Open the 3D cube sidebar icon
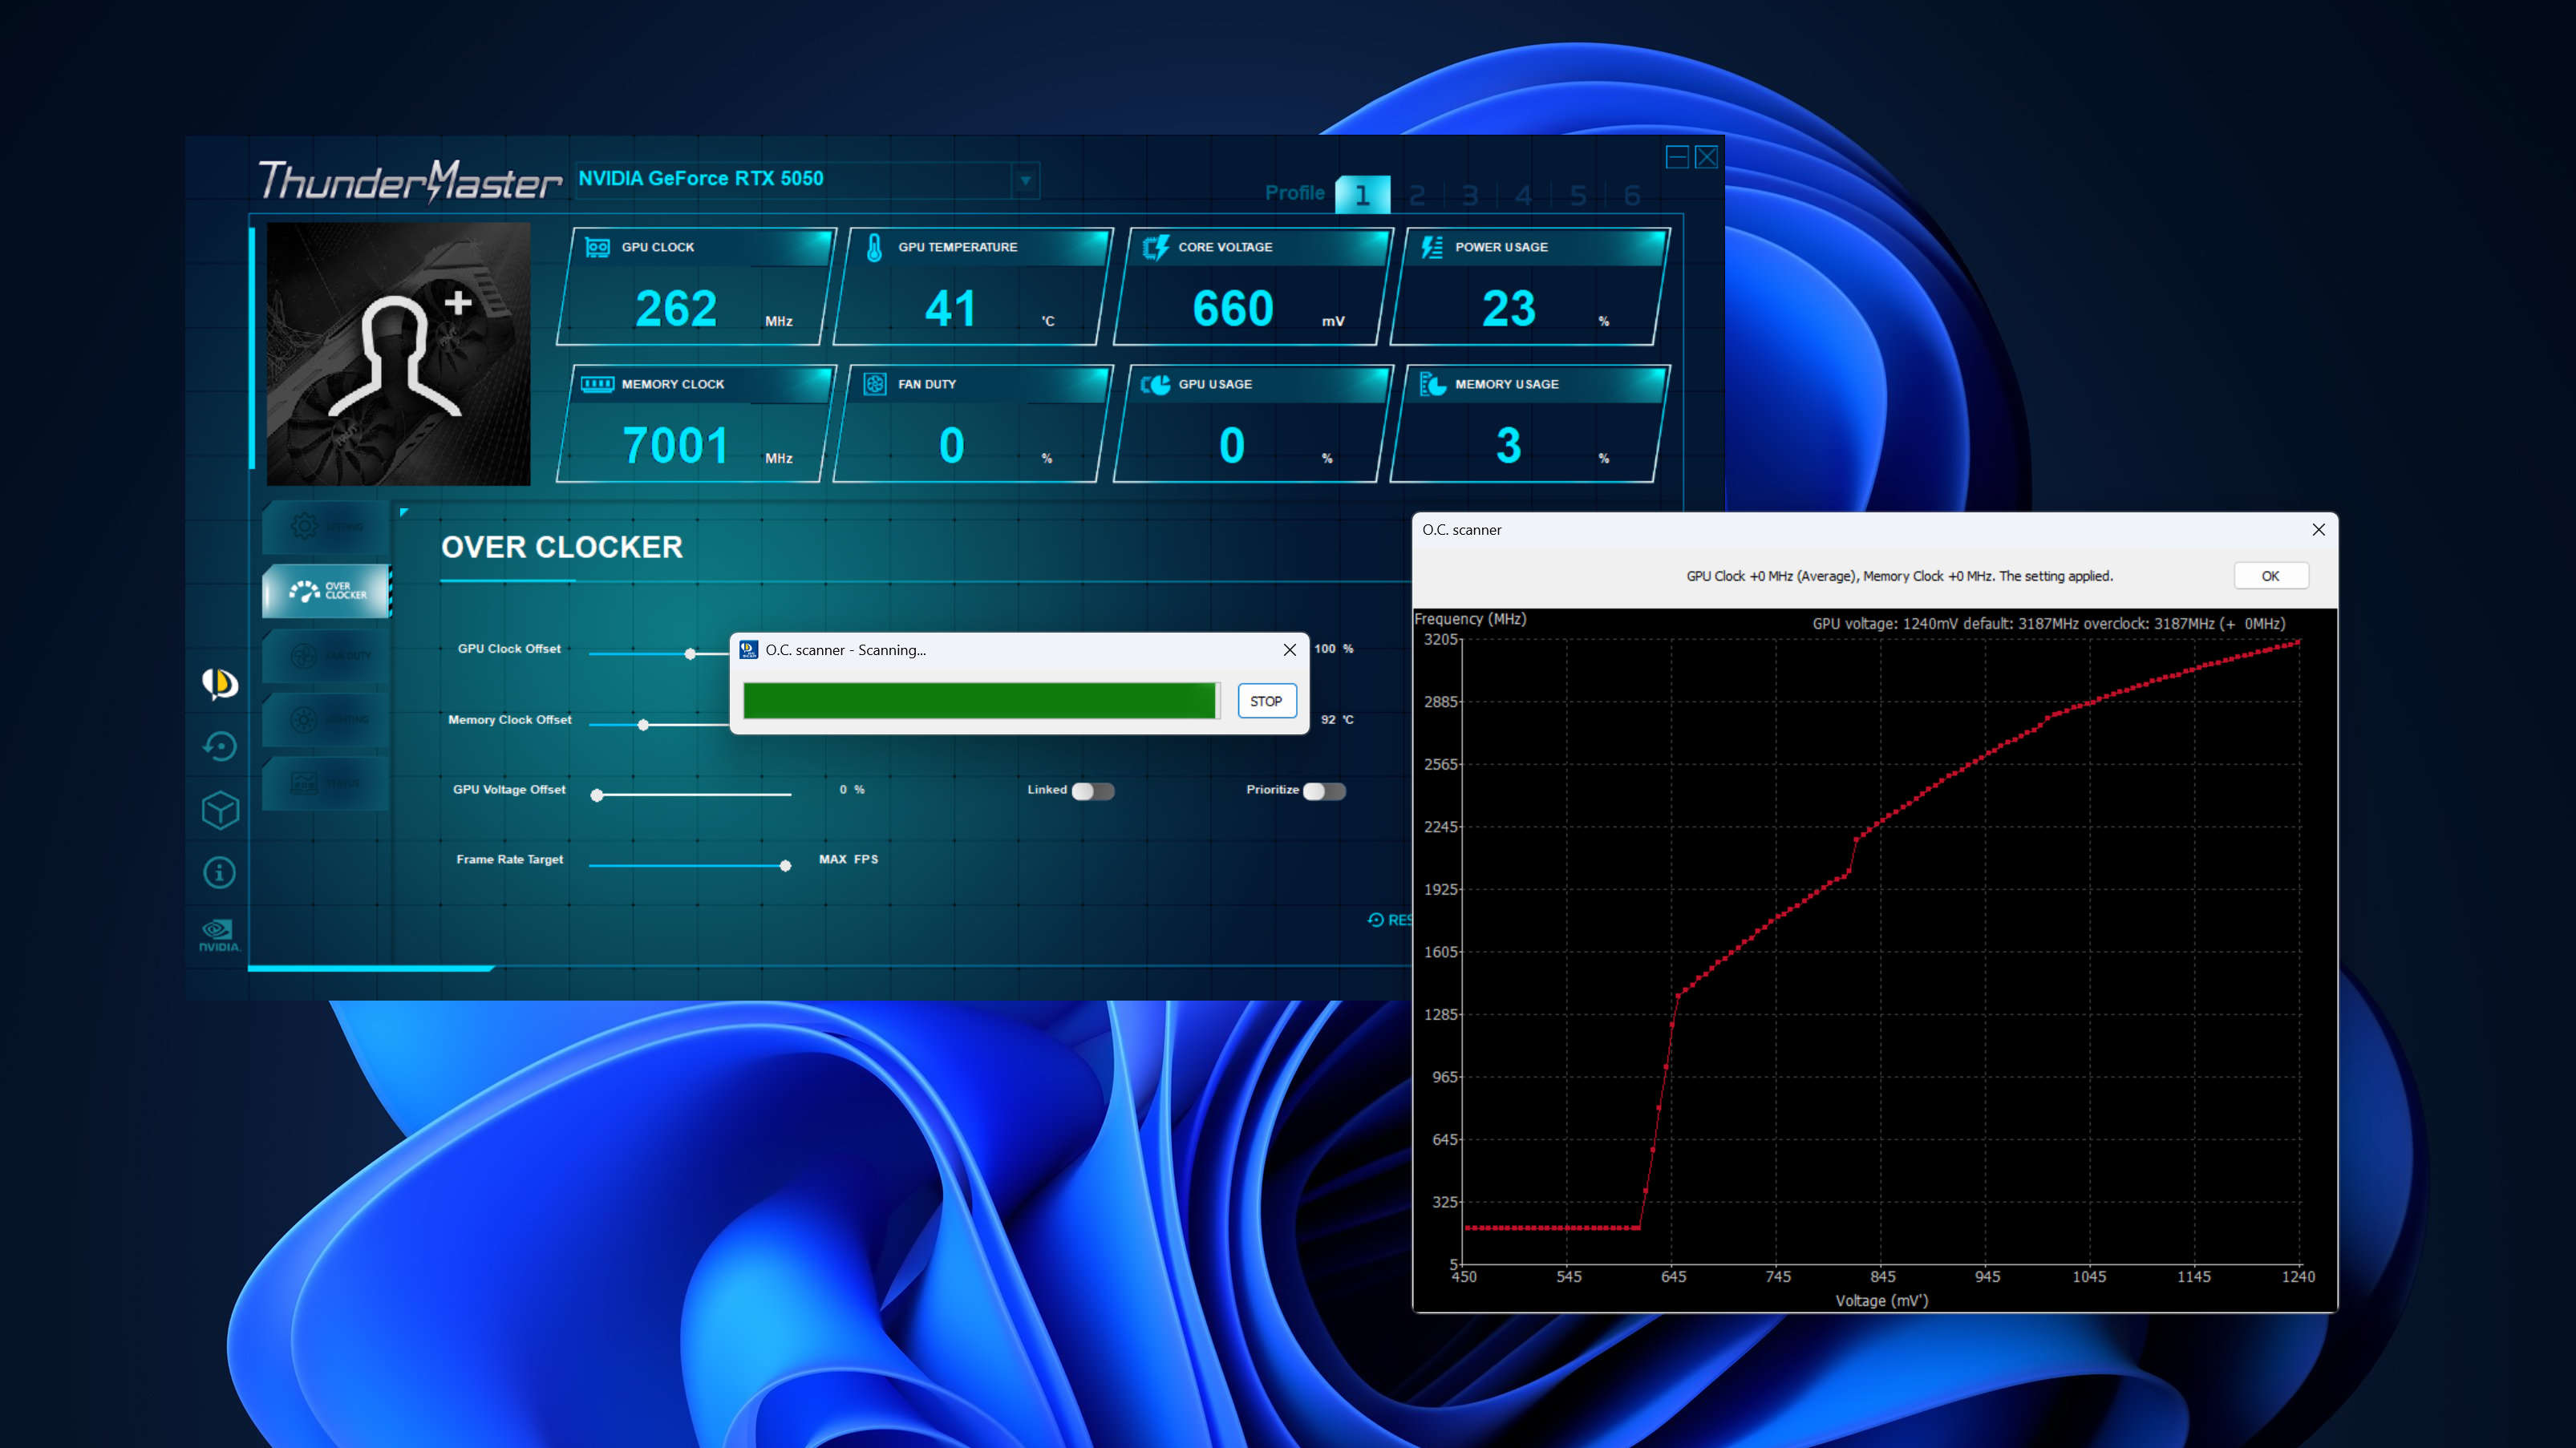The width and height of the screenshot is (2576, 1448). click(x=220, y=810)
